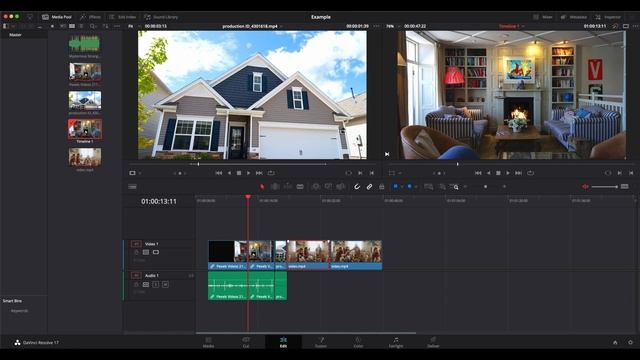Open the Effects Library panel

point(91,17)
